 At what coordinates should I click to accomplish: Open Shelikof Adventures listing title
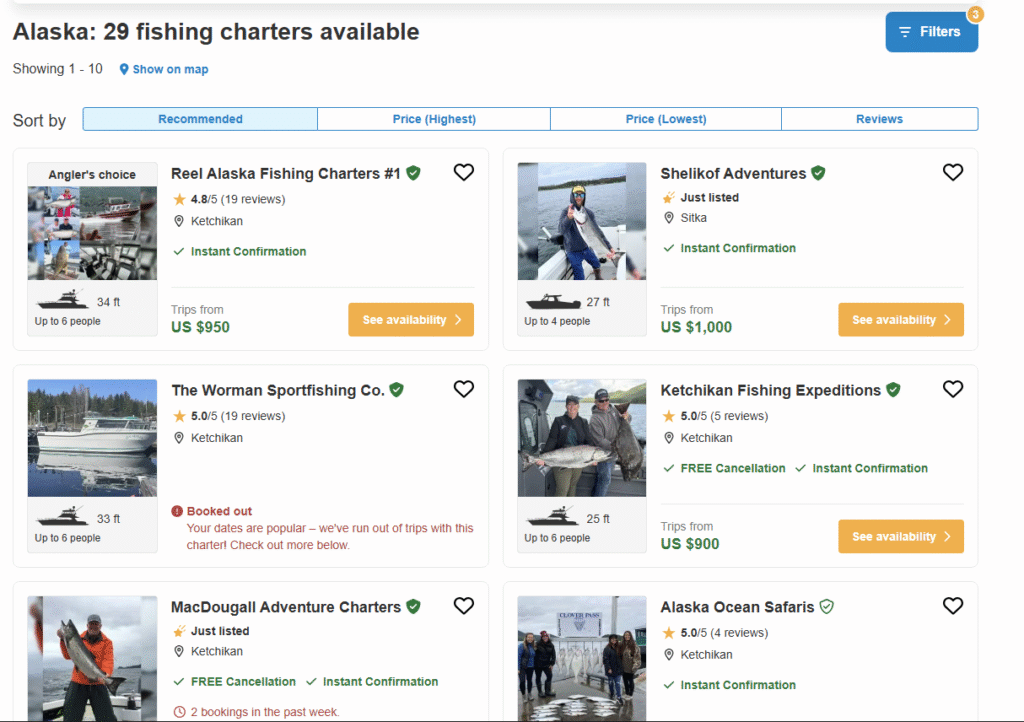733,174
